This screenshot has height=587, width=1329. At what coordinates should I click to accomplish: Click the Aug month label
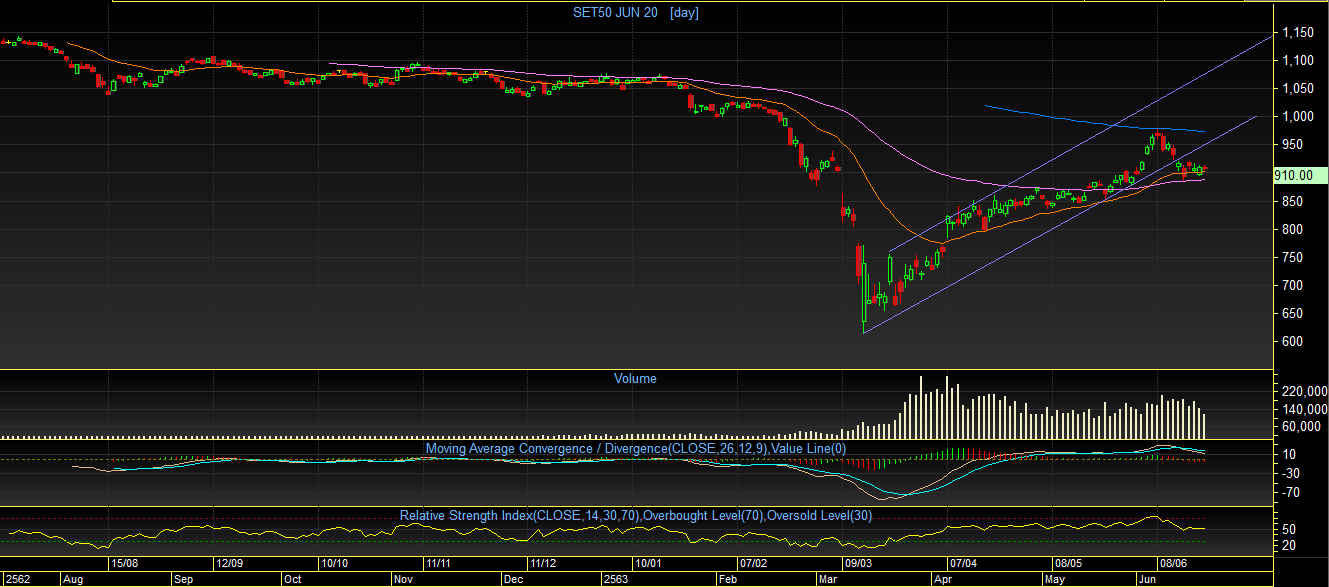73,579
